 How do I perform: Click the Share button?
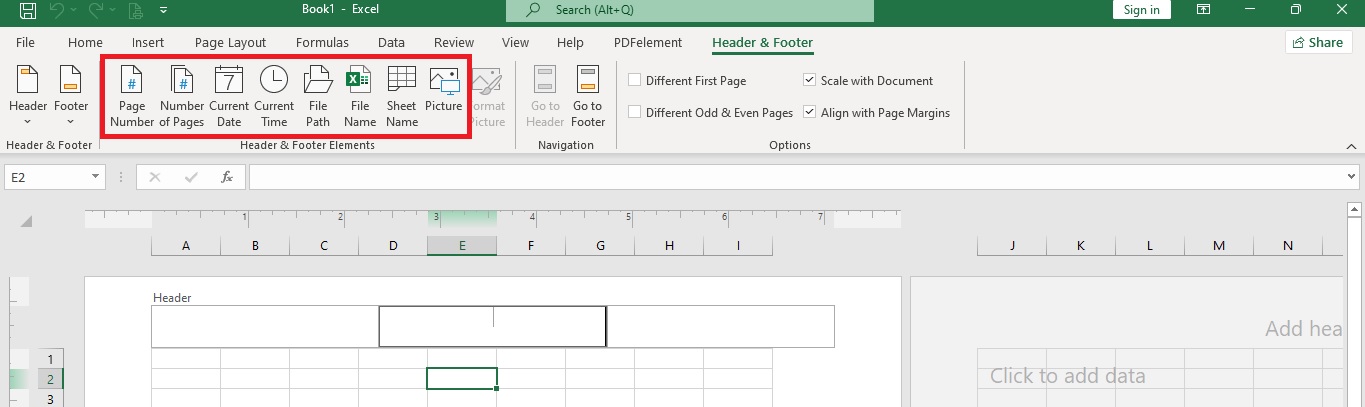1318,43
